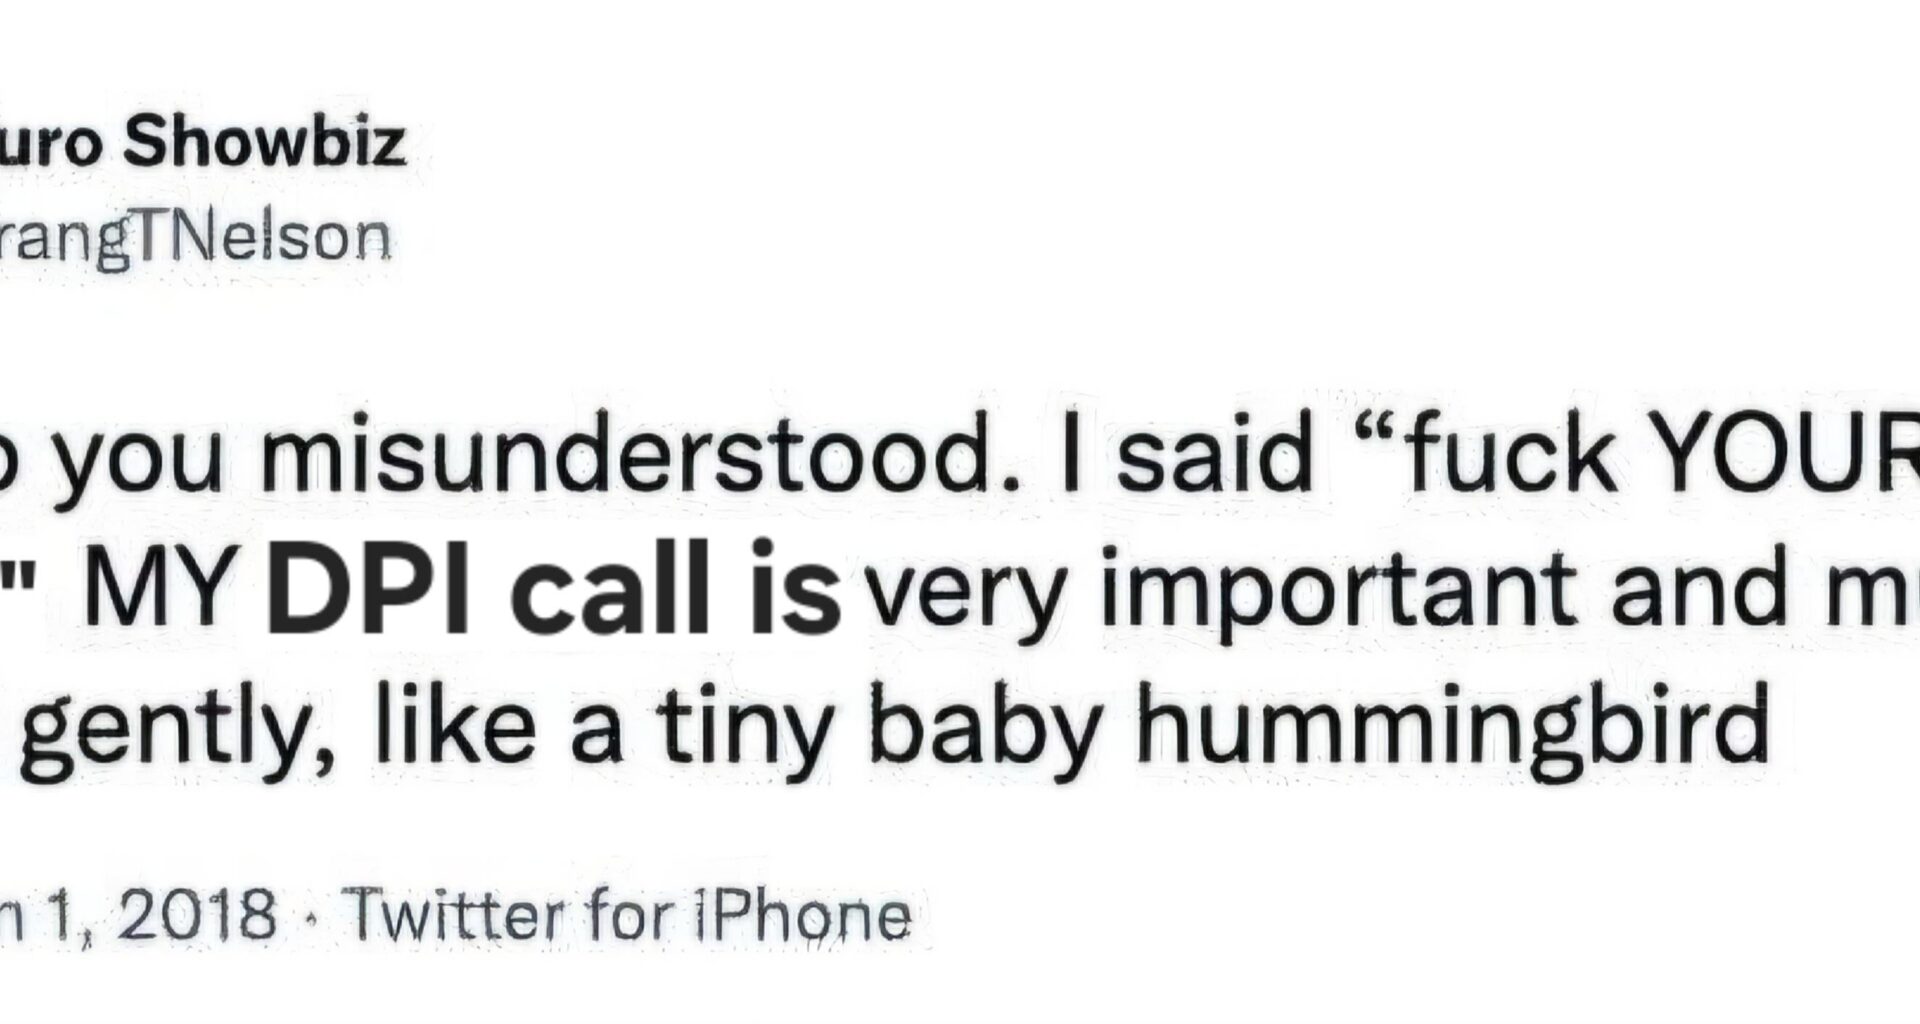Click the word "misunderstood" in the tweet
This screenshot has width=1920, height=1024.
[x=624, y=455]
